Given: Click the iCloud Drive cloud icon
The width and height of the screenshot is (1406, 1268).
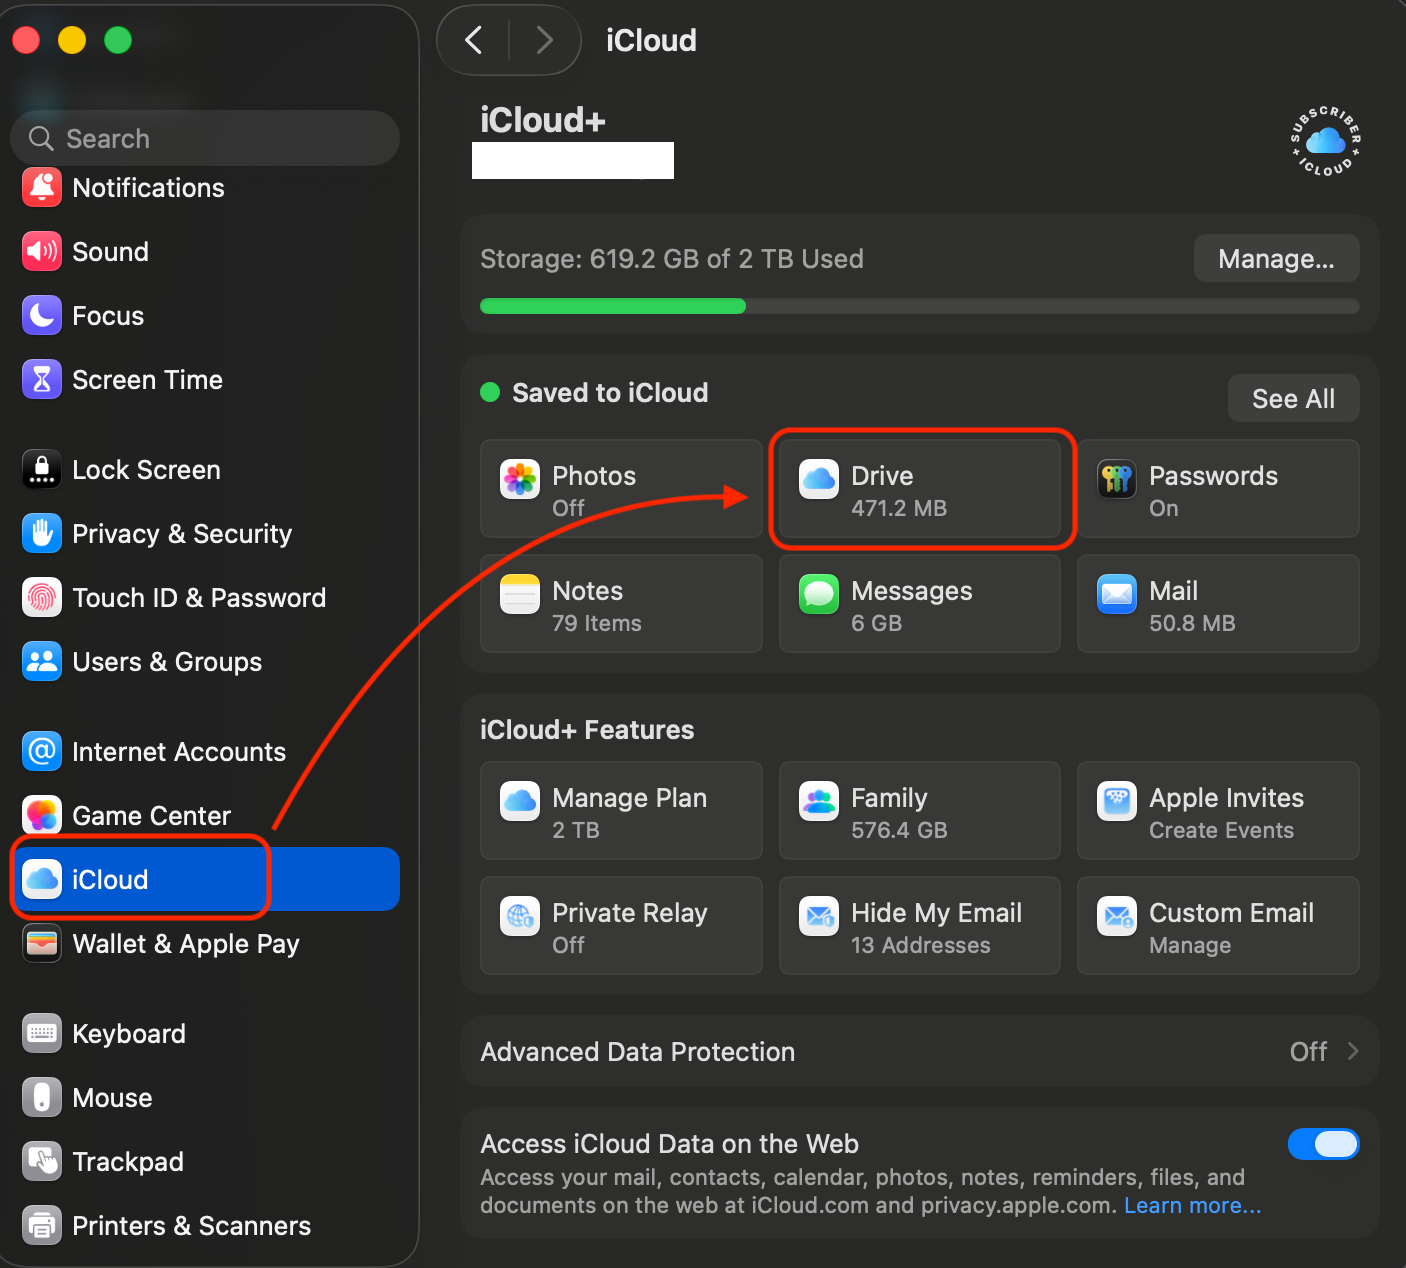Looking at the screenshot, I should 819,480.
